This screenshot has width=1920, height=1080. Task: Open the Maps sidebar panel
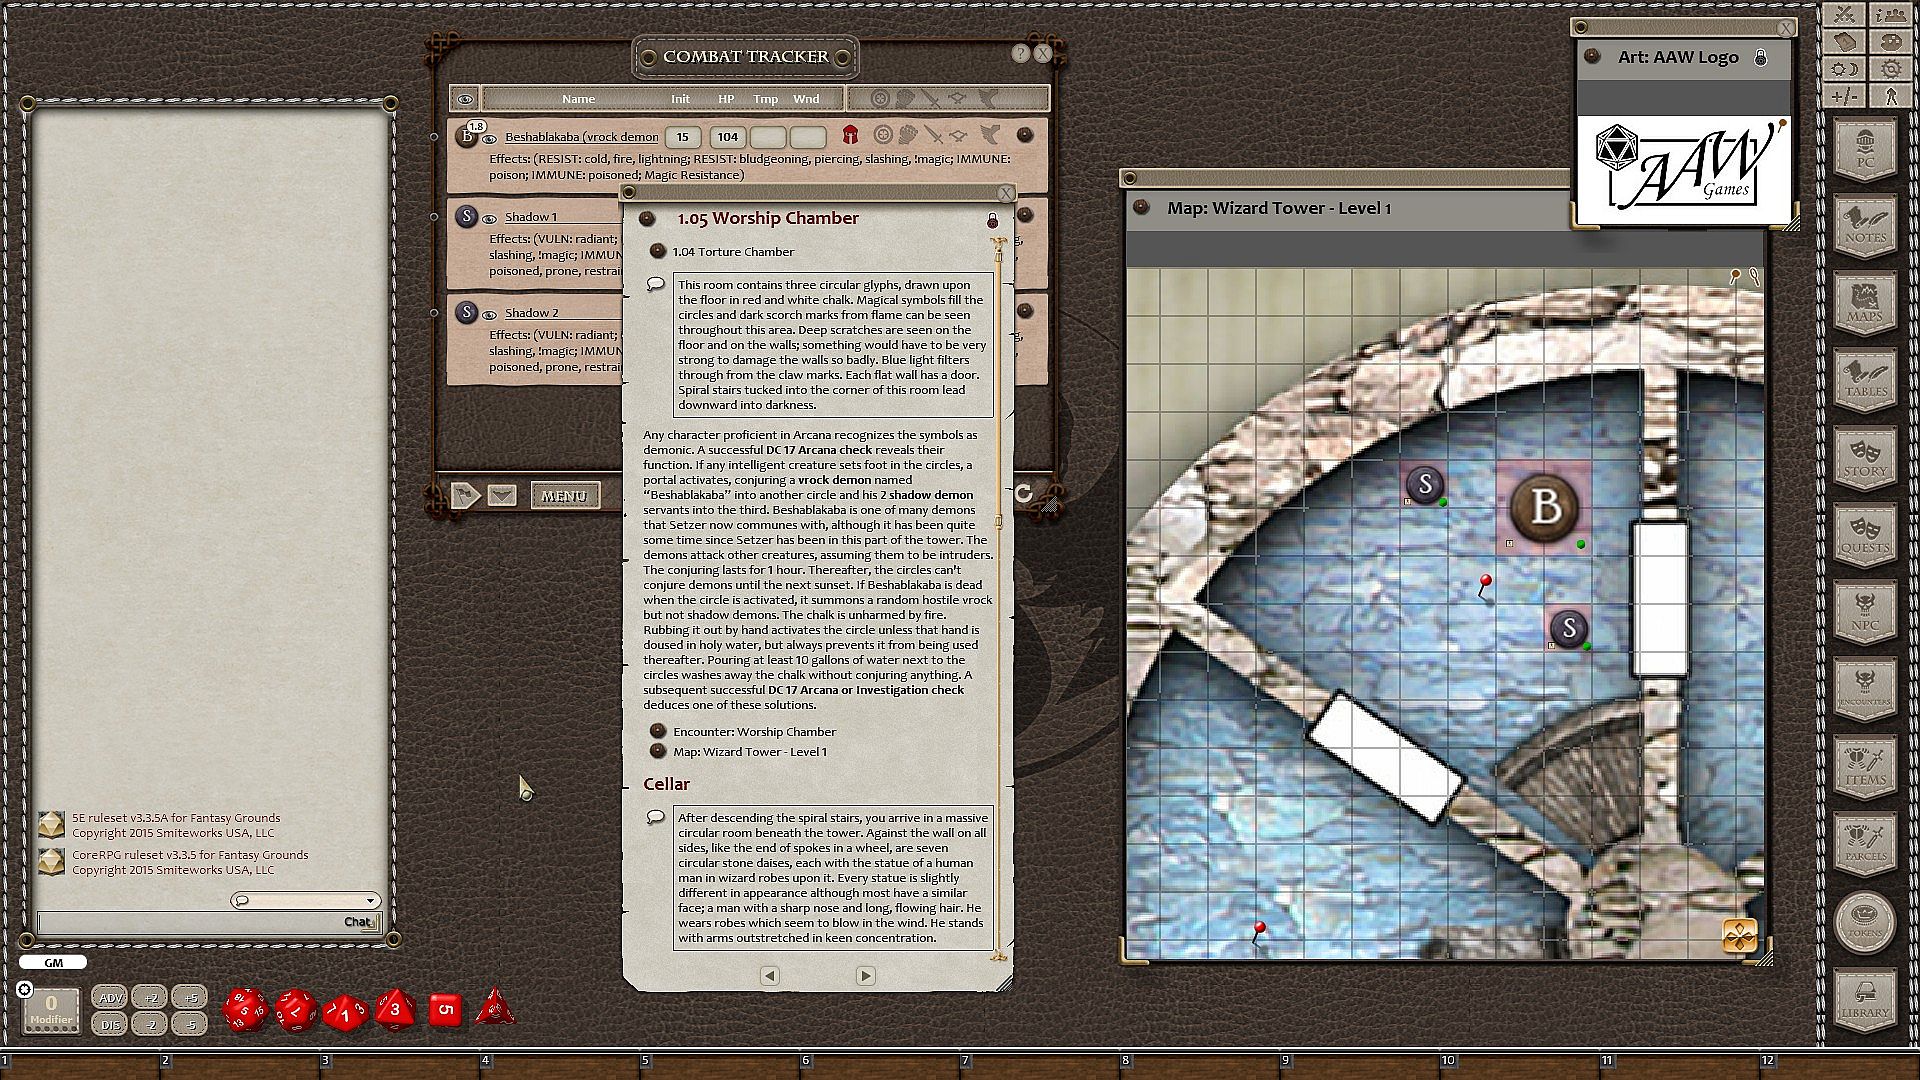click(x=1864, y=303)
